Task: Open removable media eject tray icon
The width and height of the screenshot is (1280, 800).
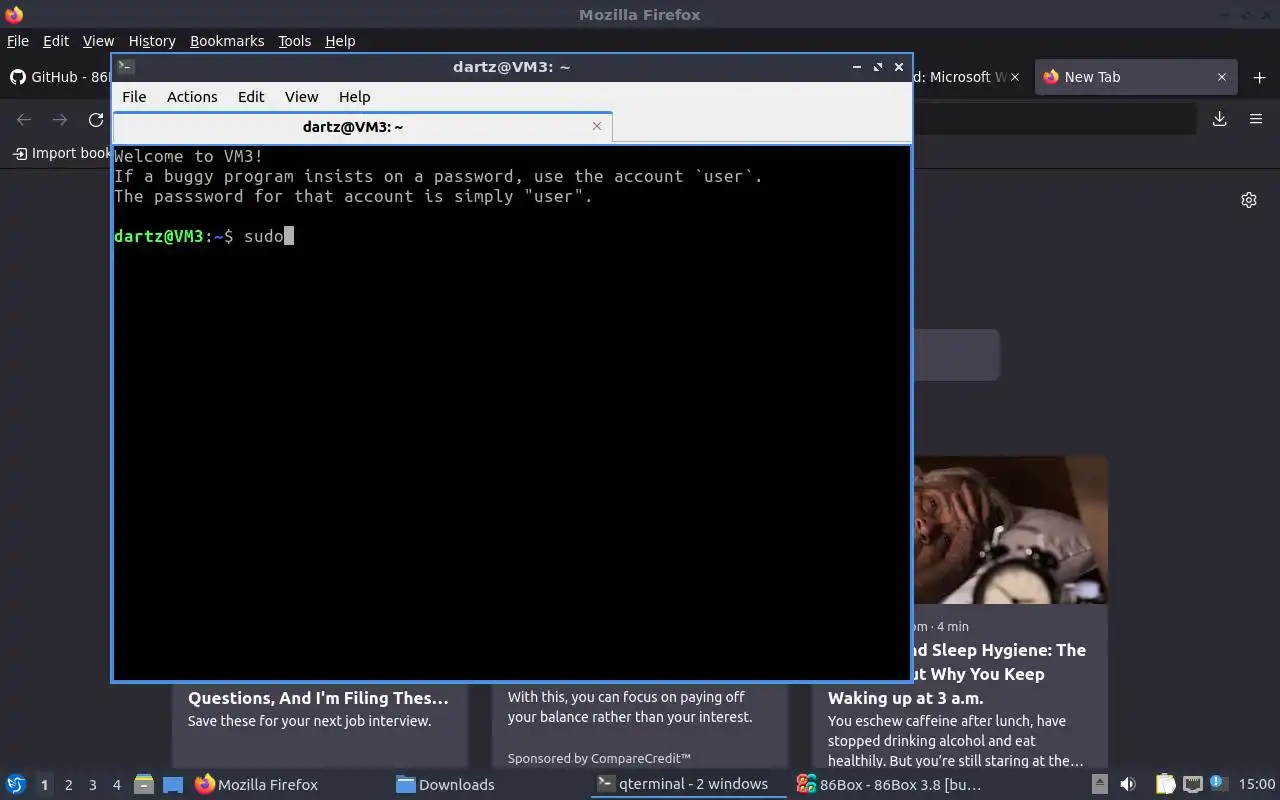Action: pyautogui.click(x=1100, y=785)
